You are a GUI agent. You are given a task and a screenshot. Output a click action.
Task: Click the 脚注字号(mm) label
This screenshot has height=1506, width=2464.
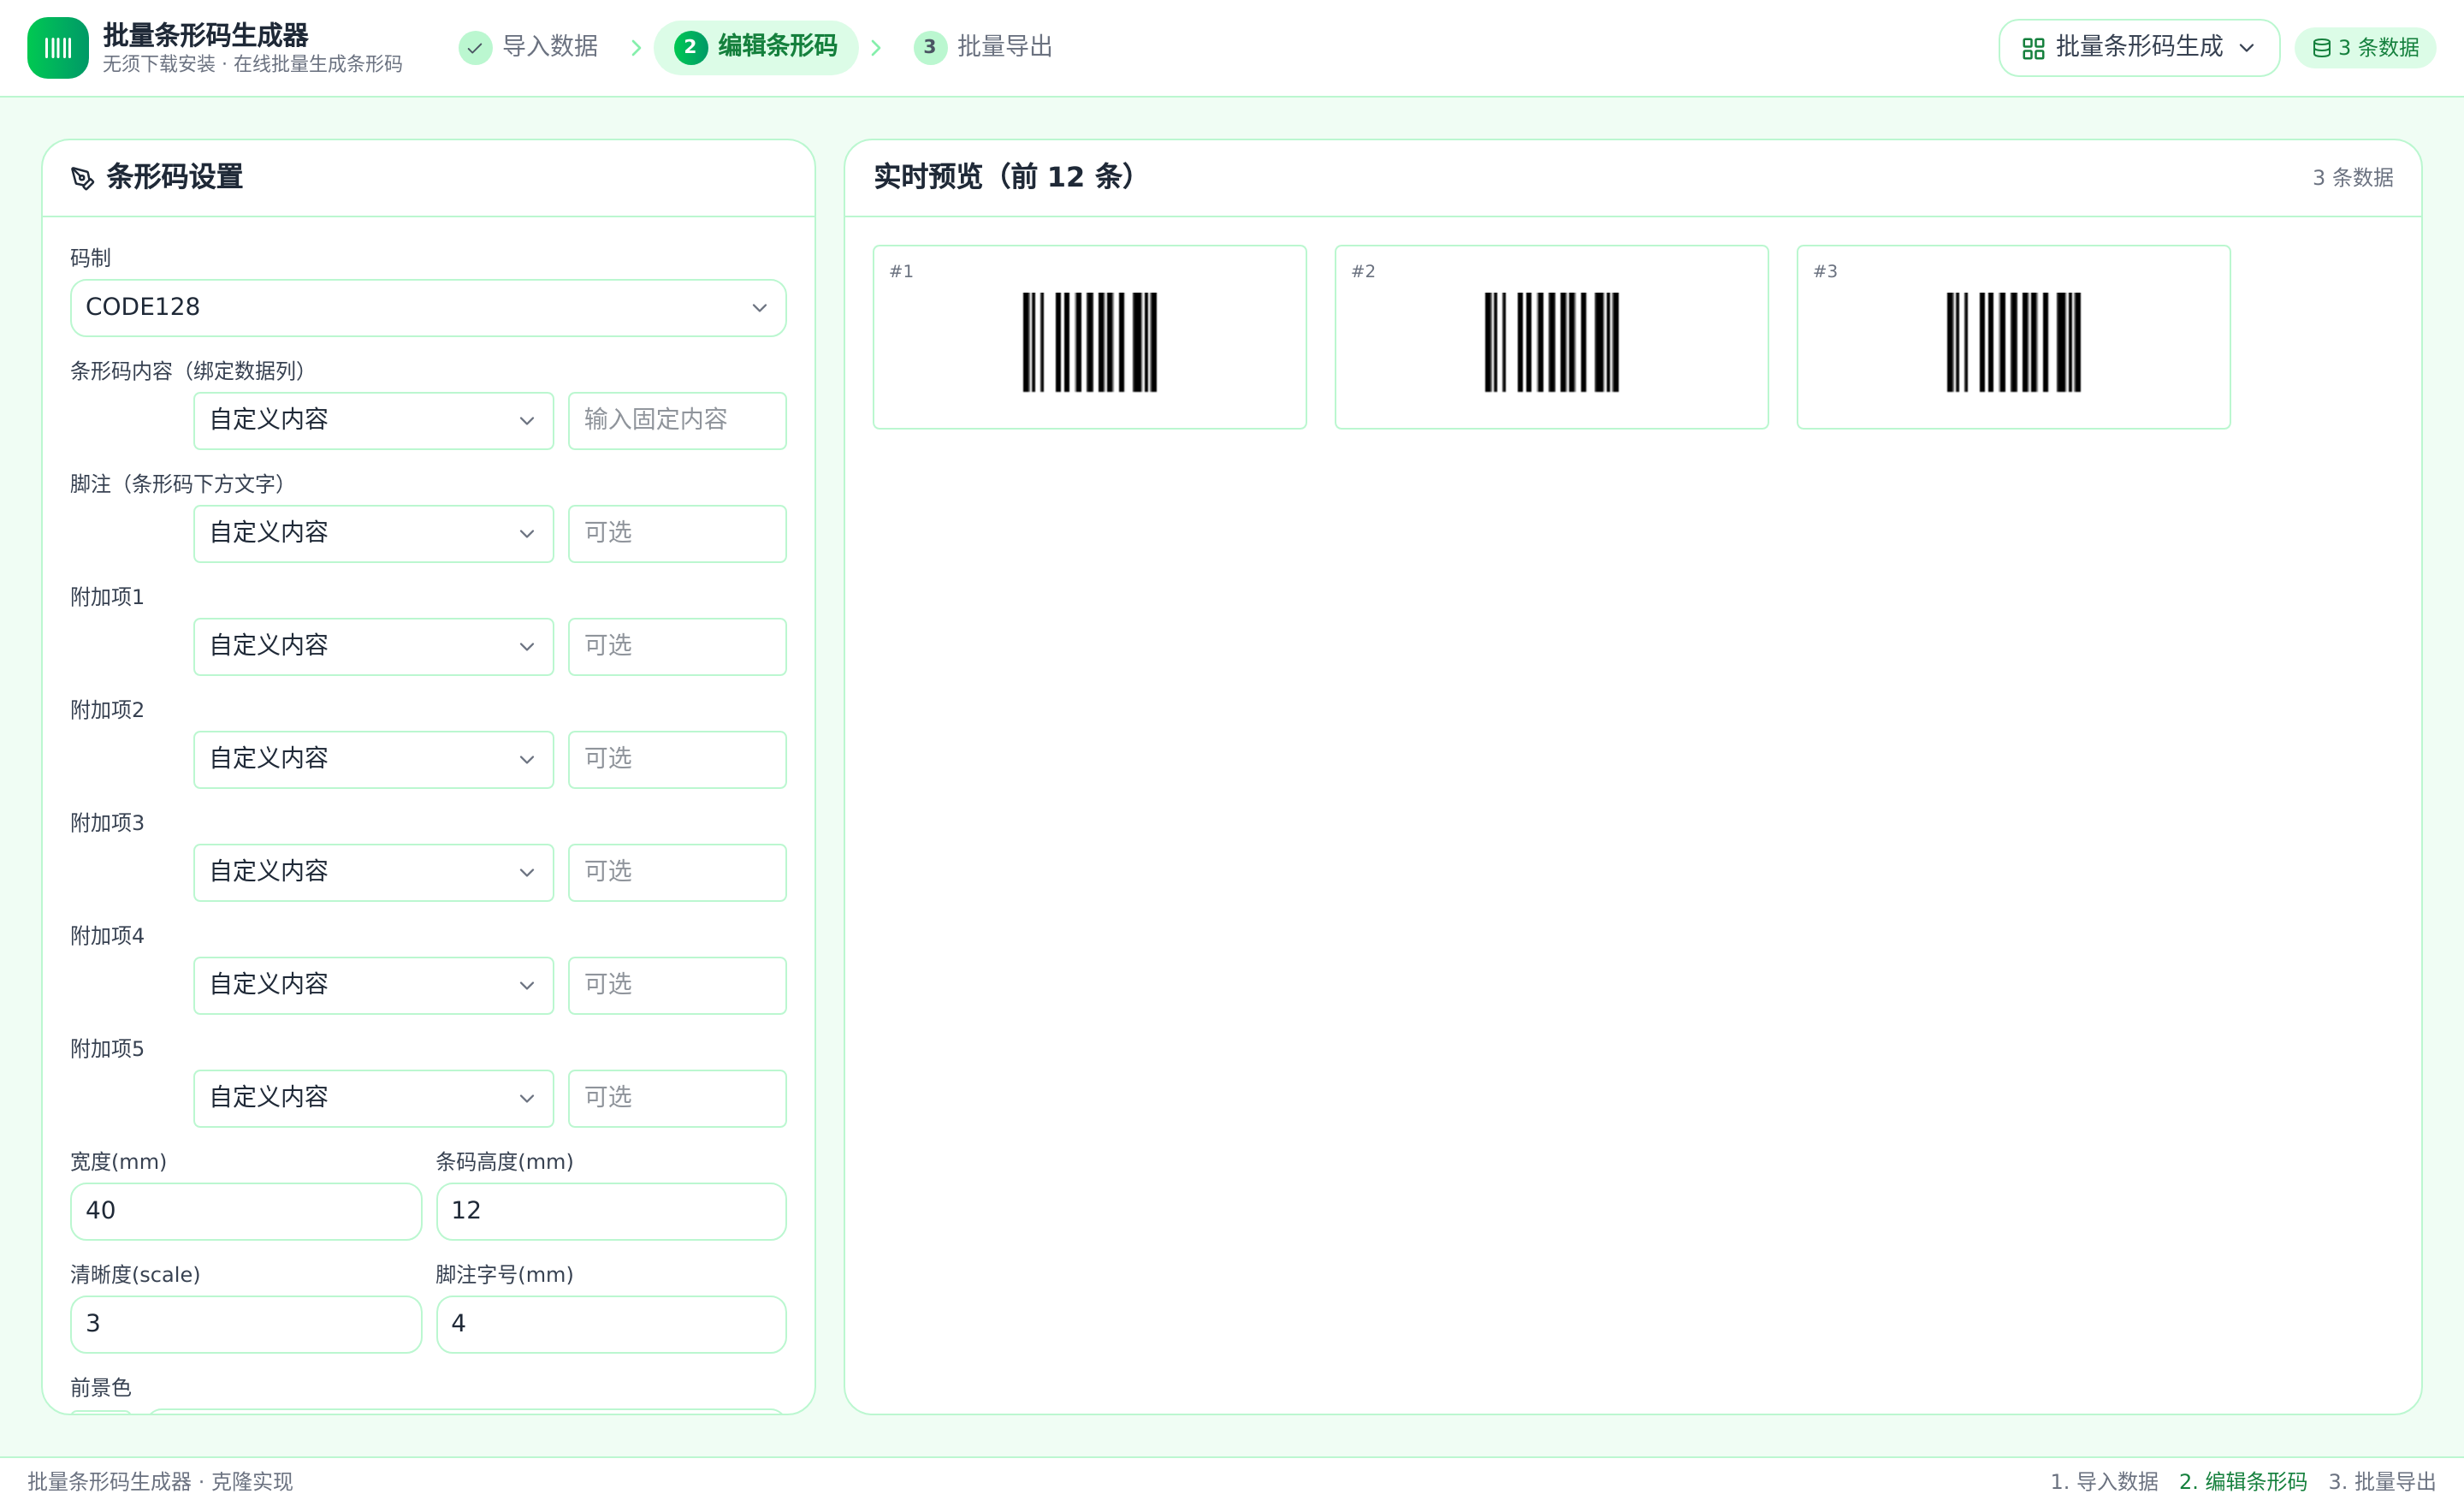(505, 1275)
